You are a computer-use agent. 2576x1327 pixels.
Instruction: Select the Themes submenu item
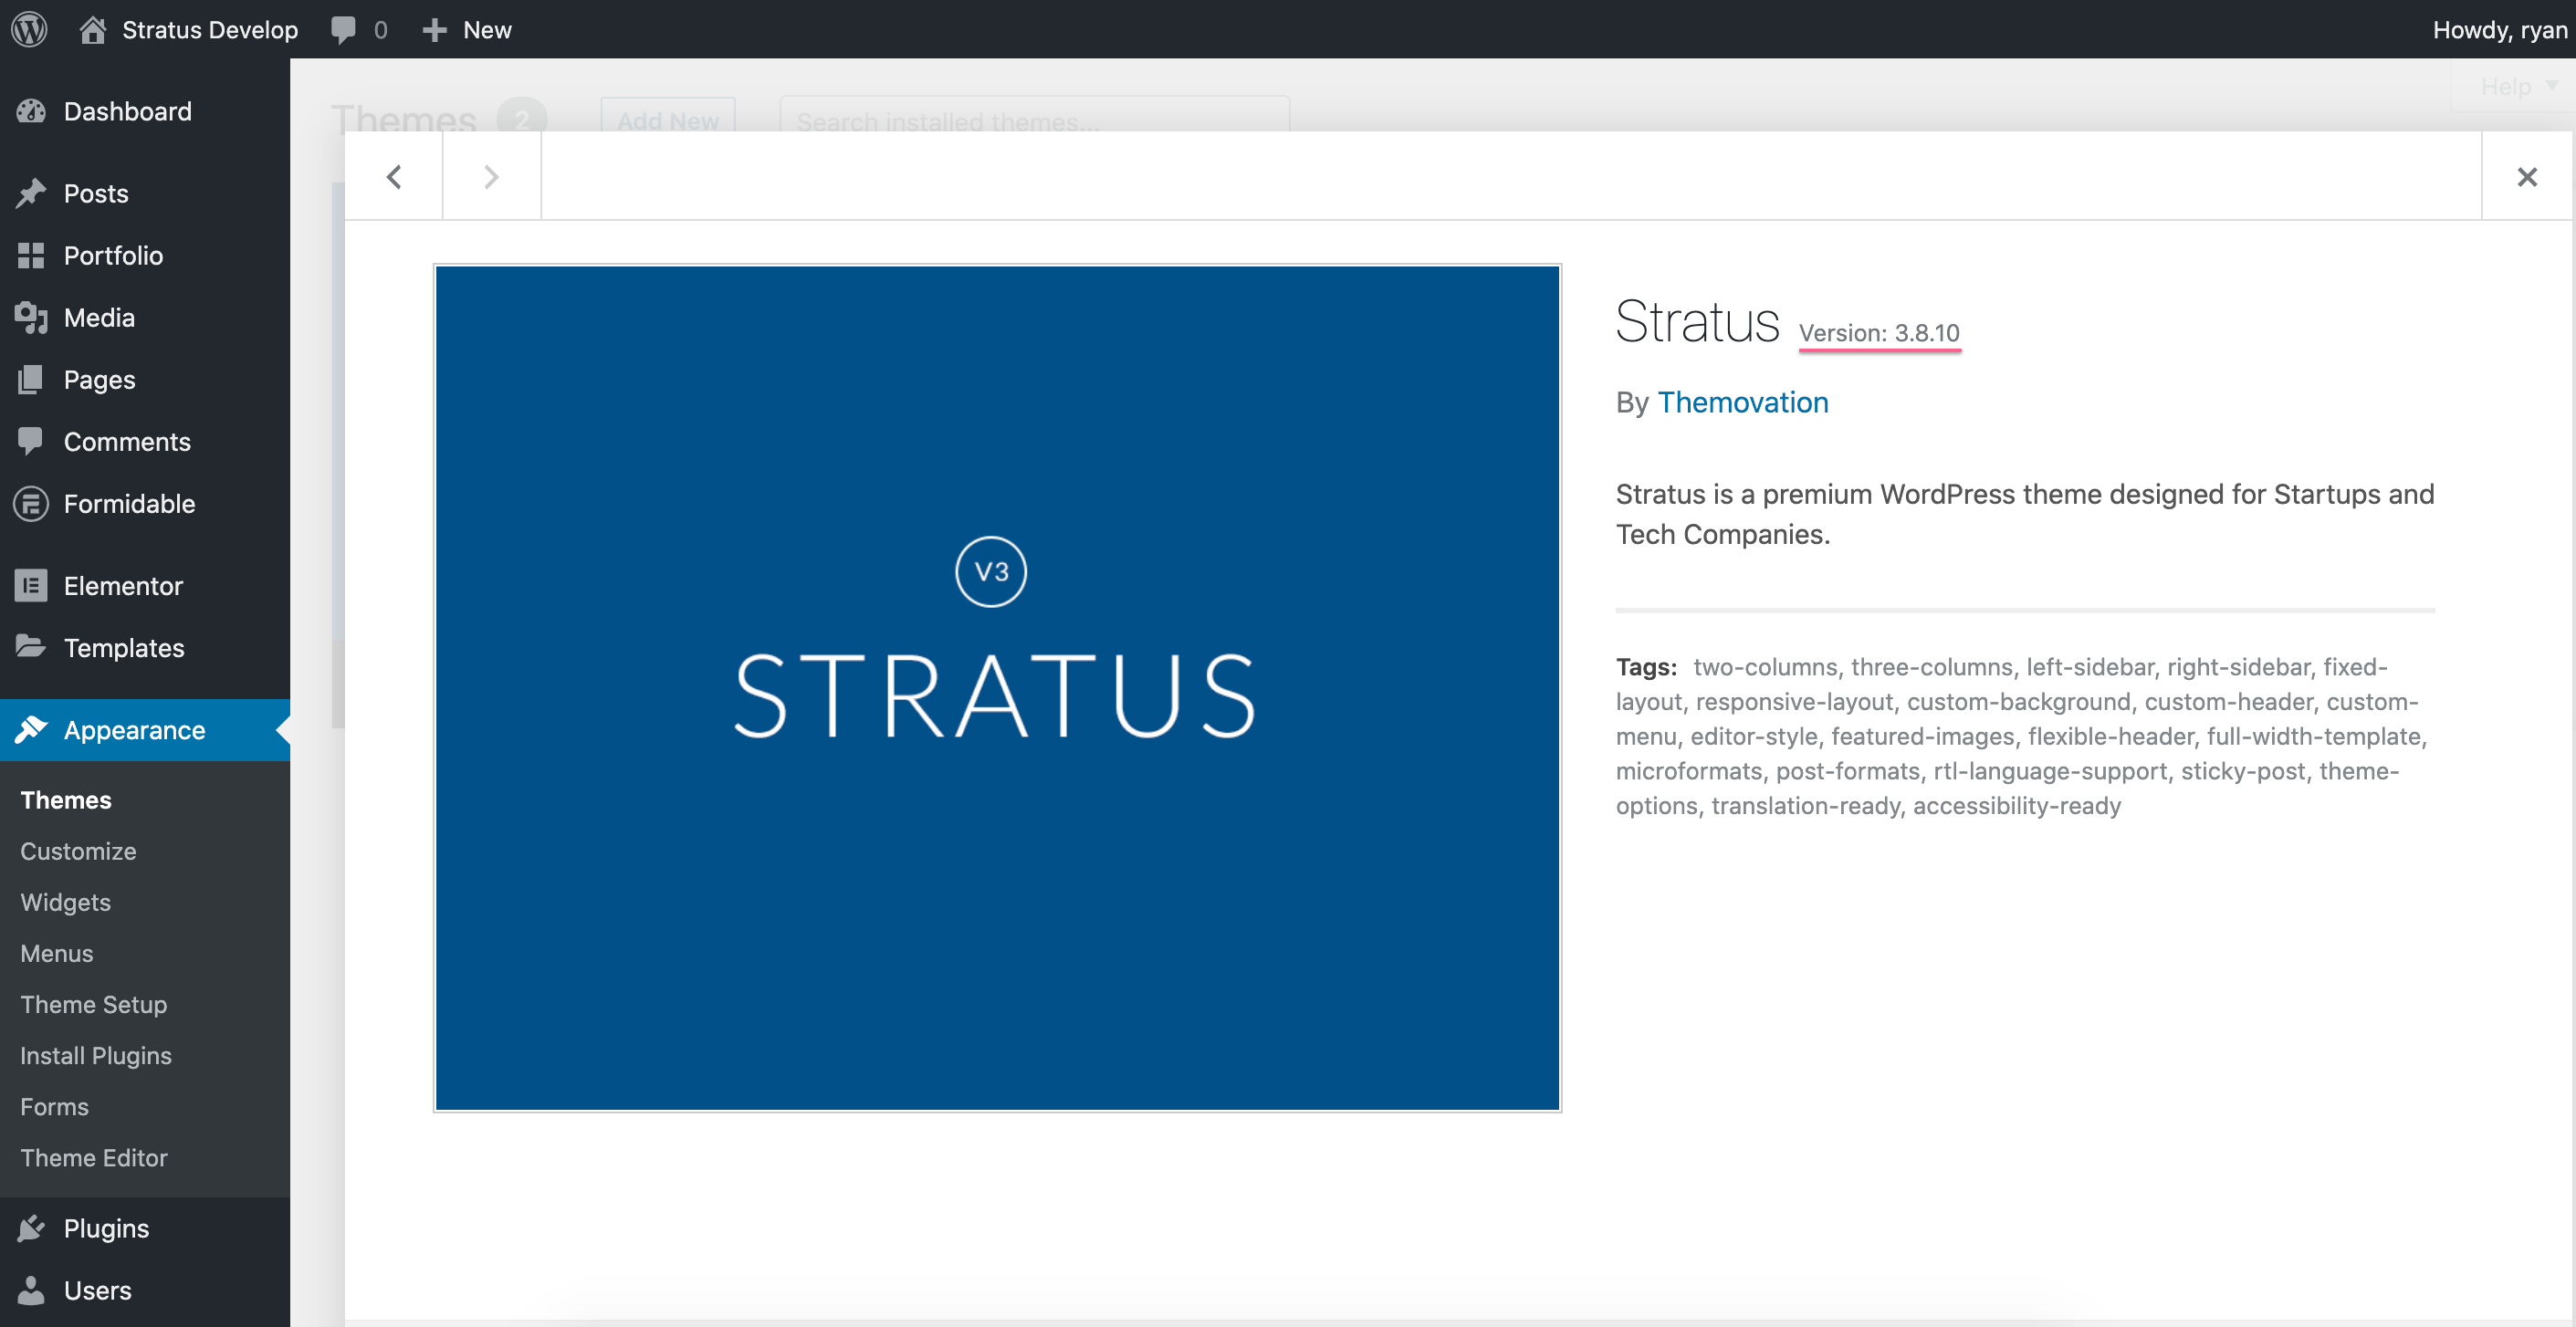(x=66, y=800)
